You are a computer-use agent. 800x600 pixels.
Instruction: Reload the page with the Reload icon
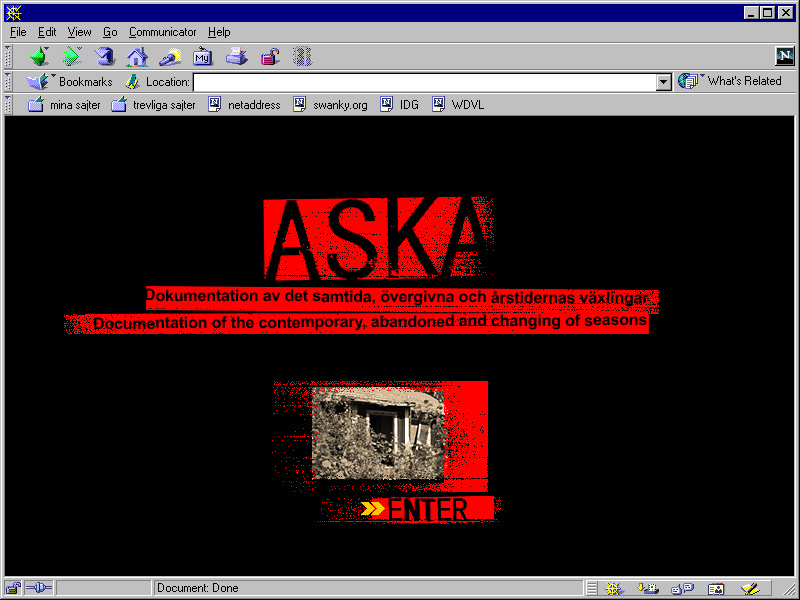pyautogui.click(x=104, y=57)
